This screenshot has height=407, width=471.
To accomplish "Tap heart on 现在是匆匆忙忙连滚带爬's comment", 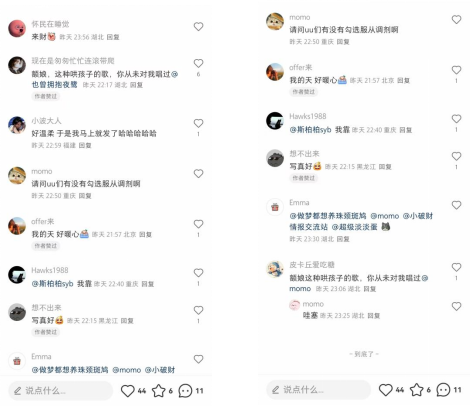I will 198,63.
